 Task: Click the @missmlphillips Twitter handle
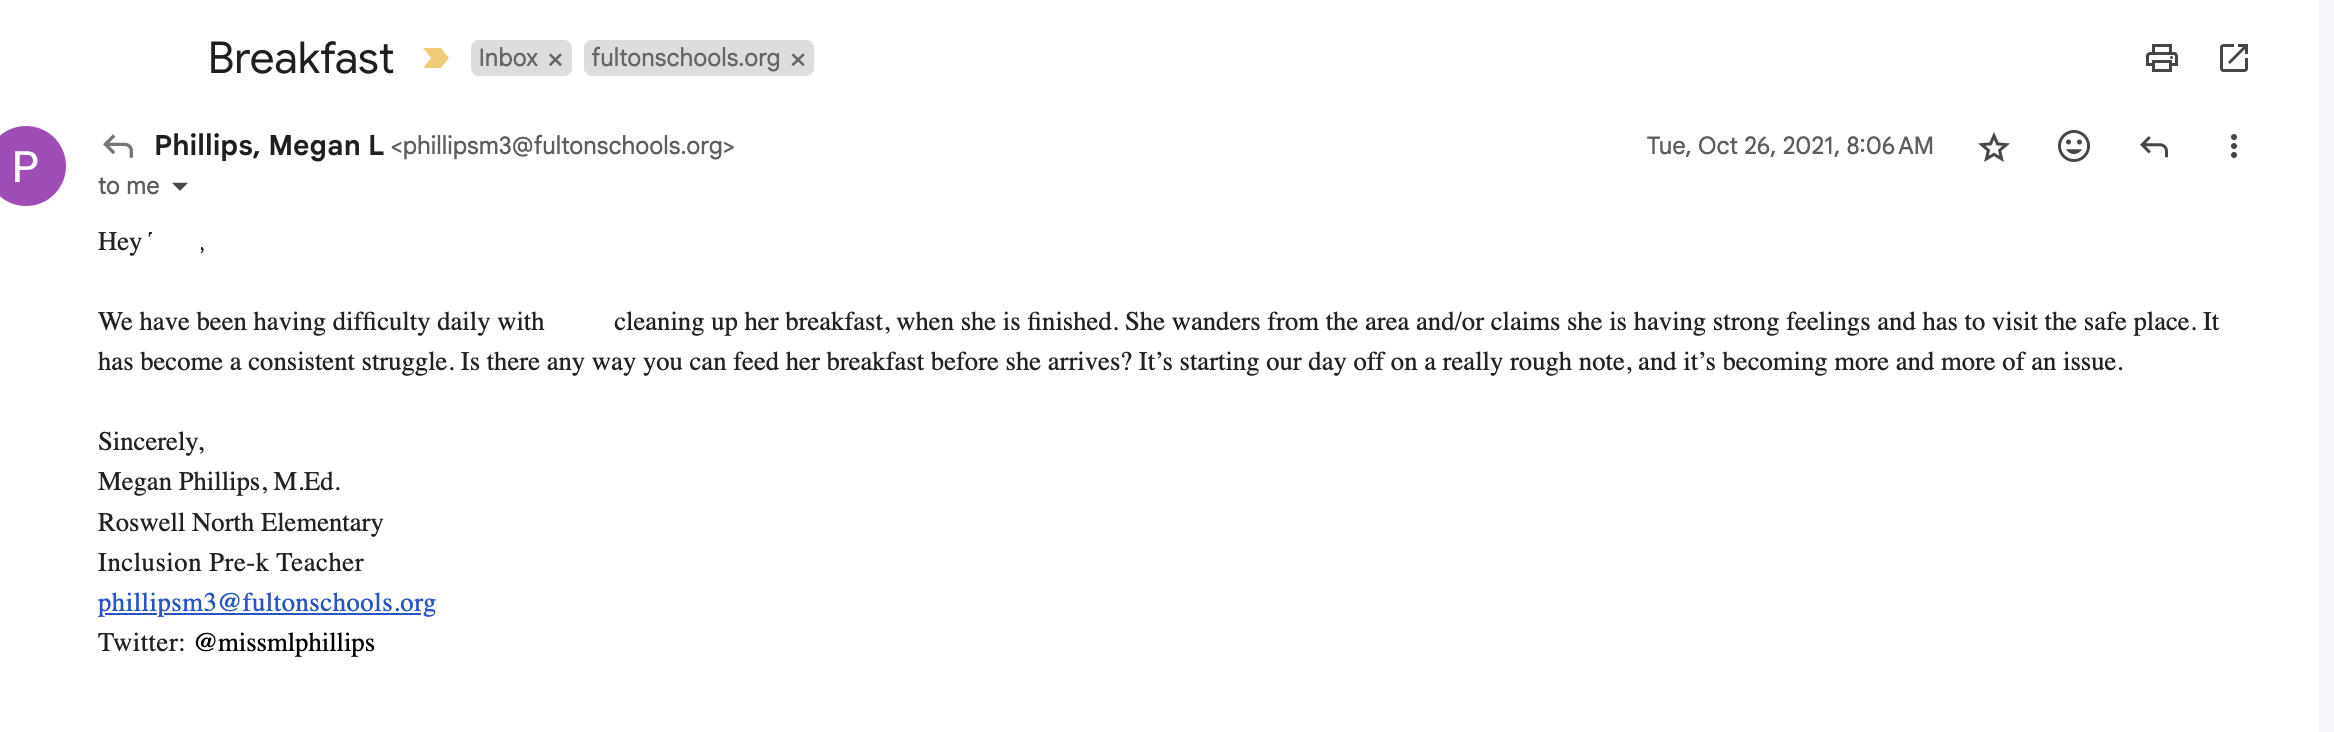(284, 642)
